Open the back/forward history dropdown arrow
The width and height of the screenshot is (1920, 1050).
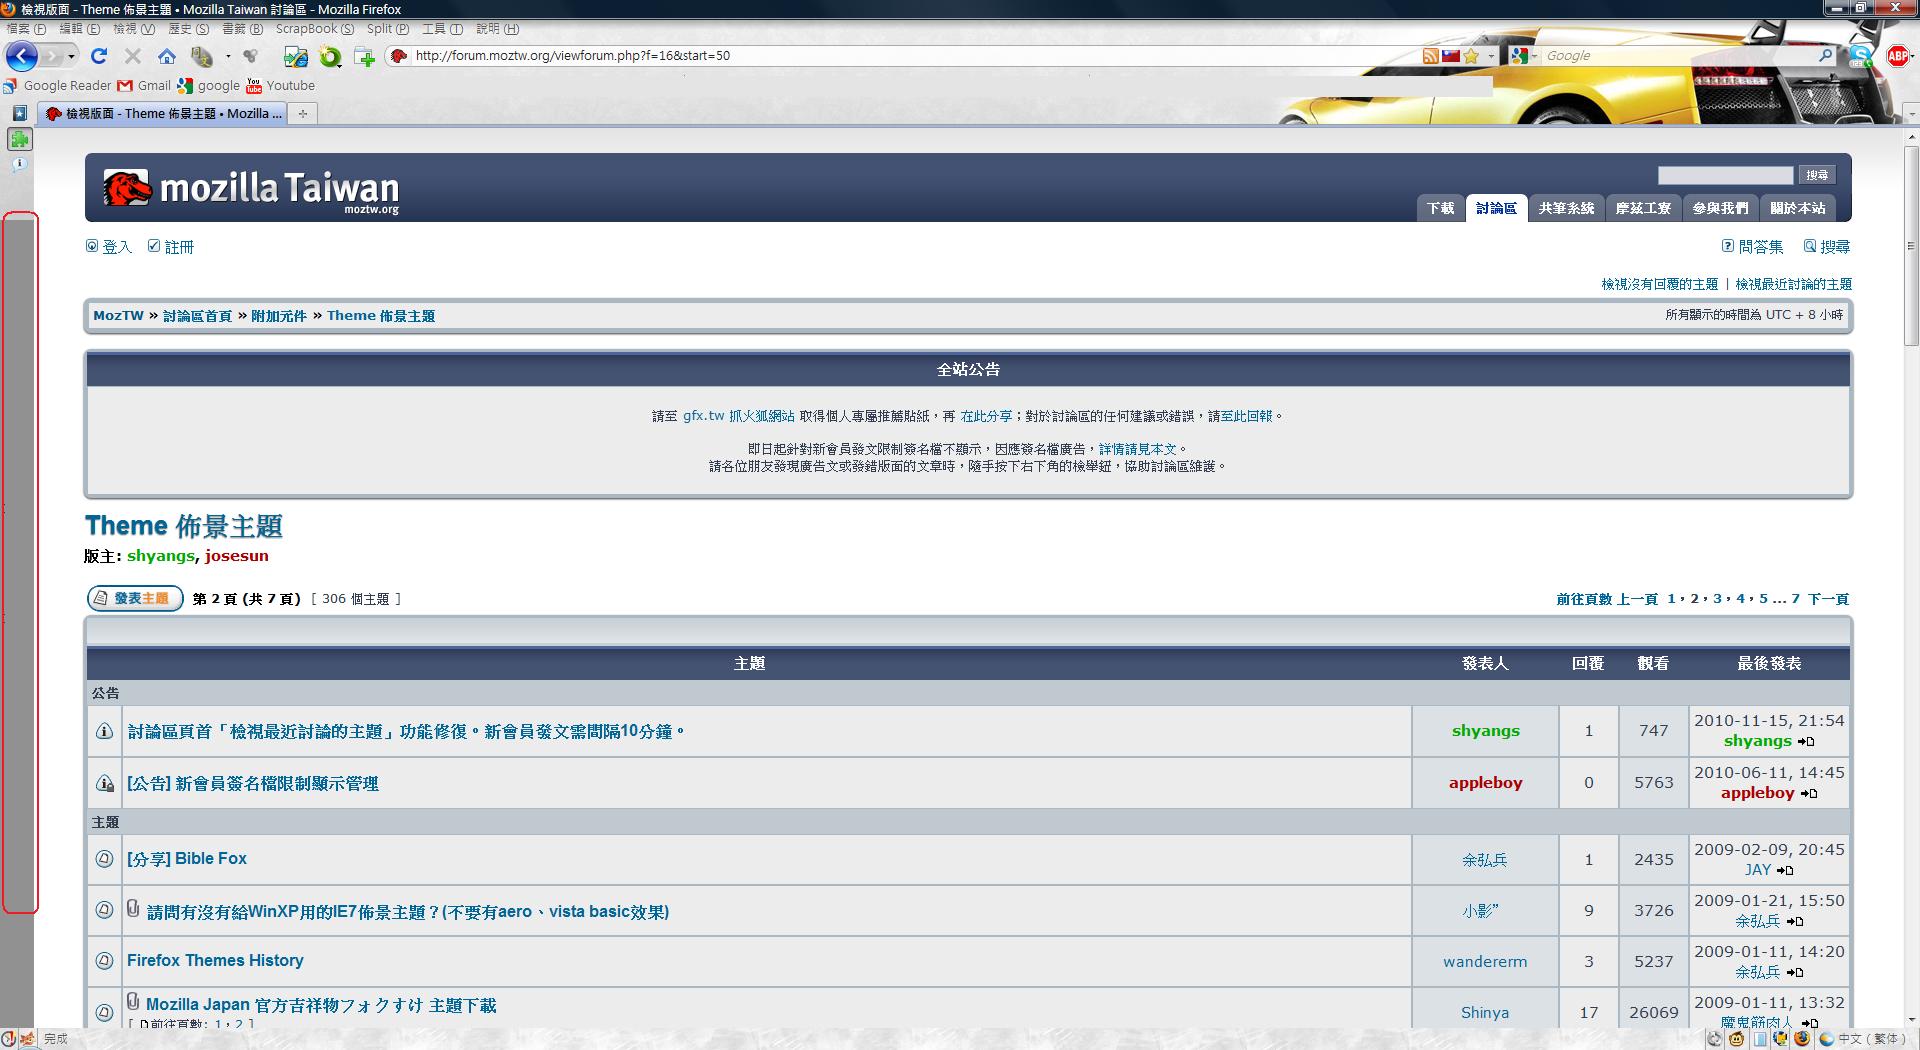pos(71,57)
